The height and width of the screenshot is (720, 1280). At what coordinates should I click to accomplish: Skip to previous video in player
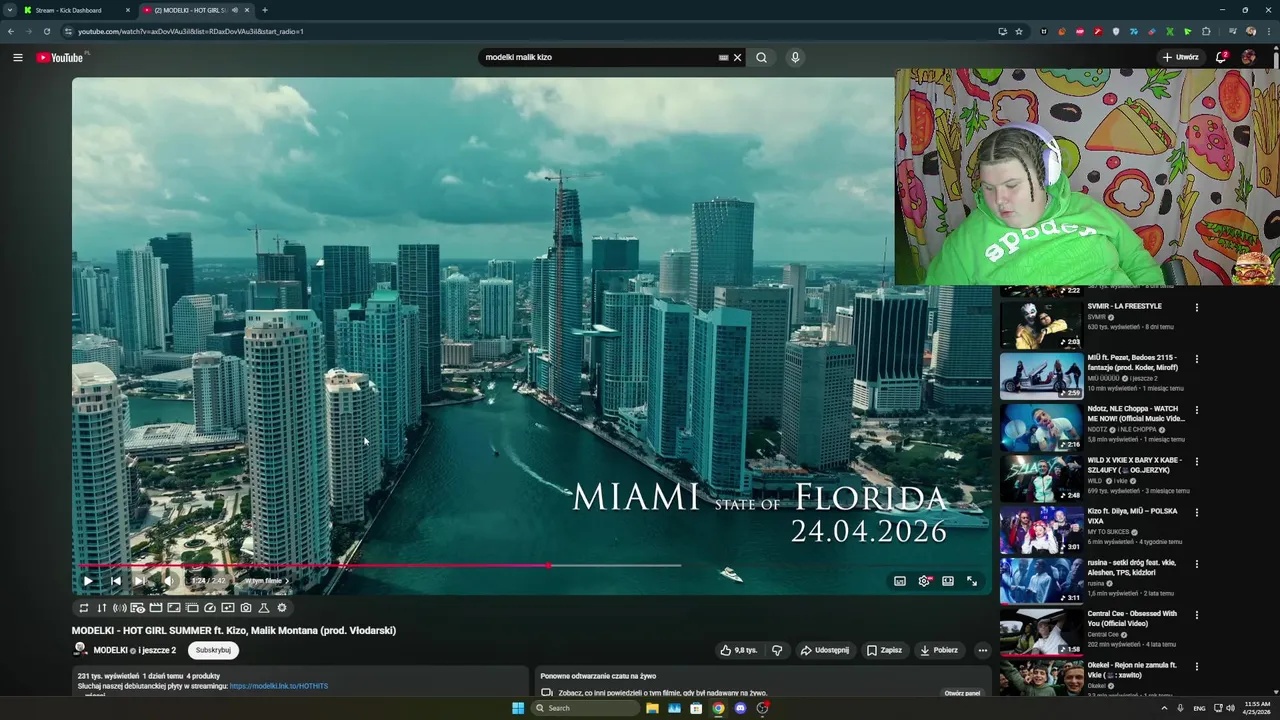coord(116,581)
